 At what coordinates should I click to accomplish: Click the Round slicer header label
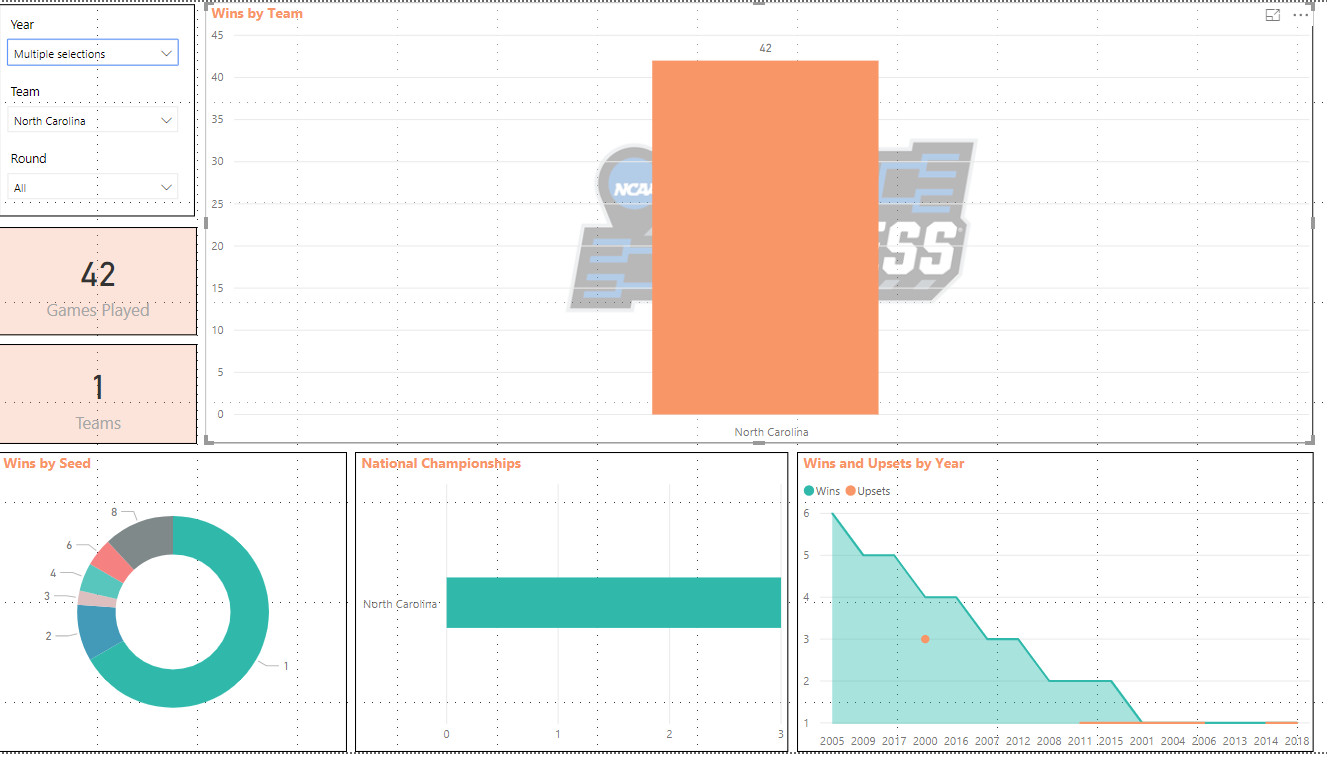(x=28, y=158)
